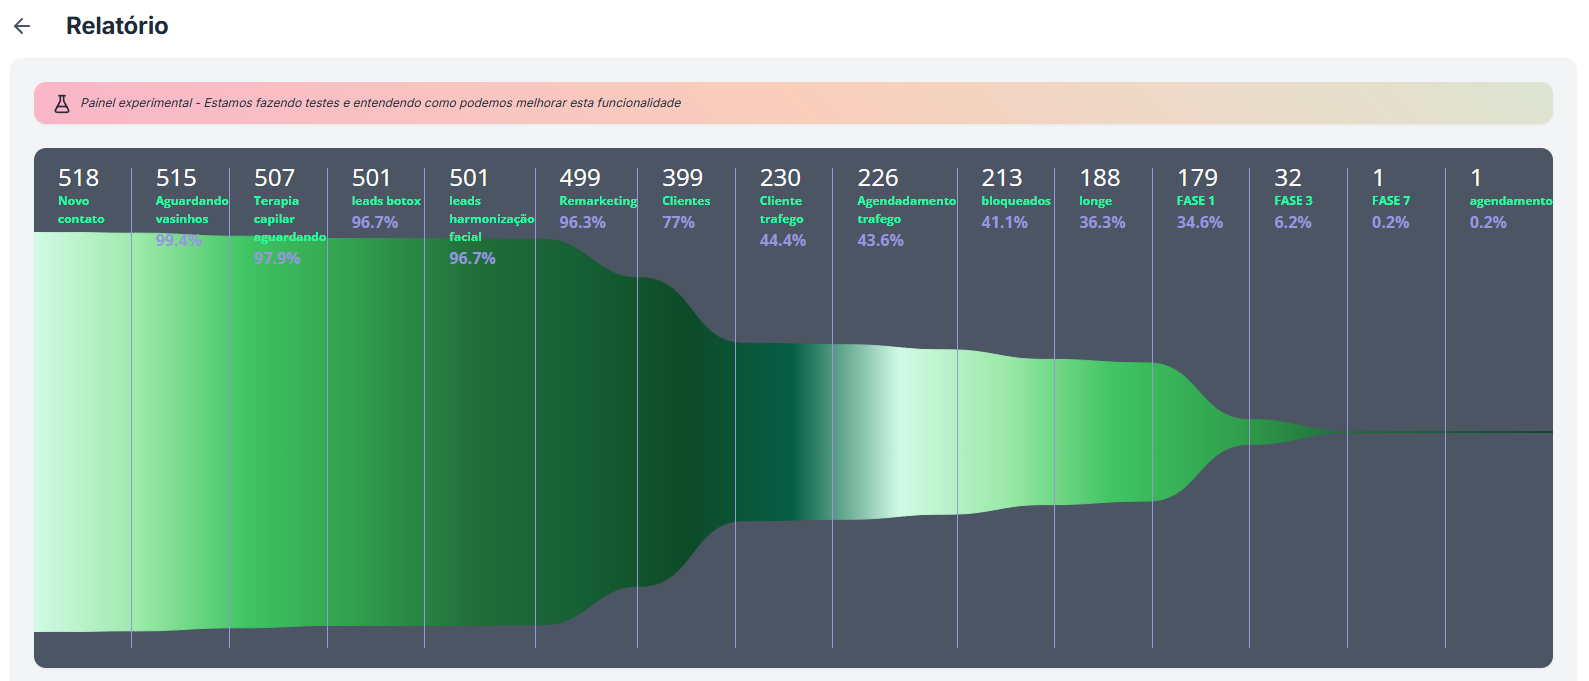The width and height of the screenshot is (1589, 681).
Task: Select the "agendamento" stage label
Action: pos(1511,201)
